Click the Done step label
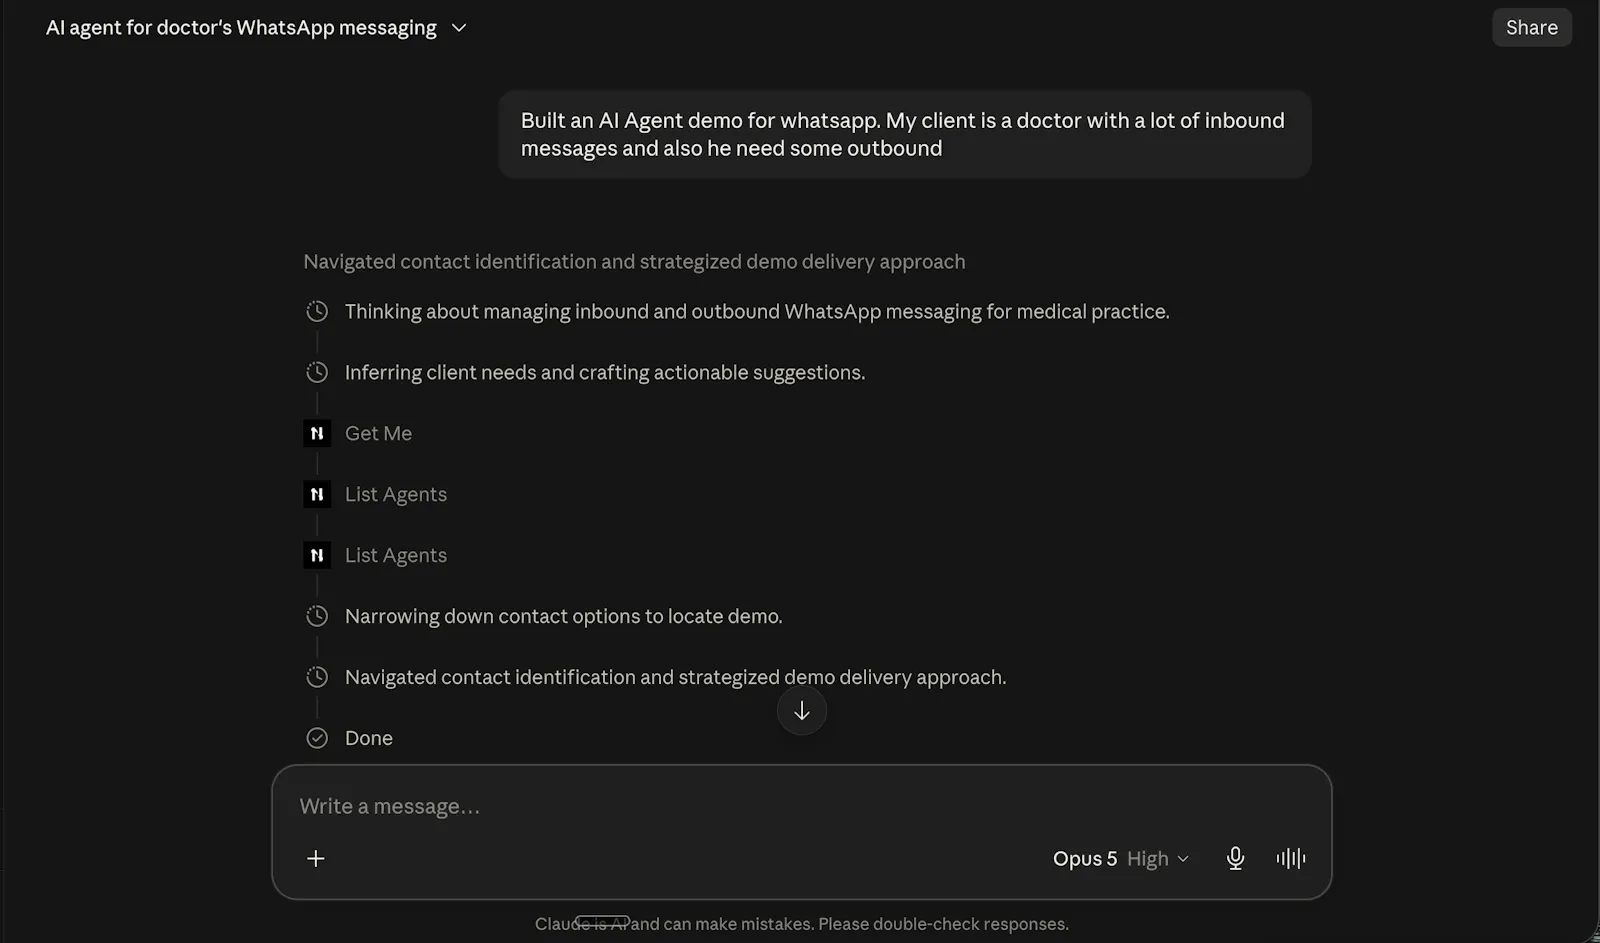 [x=369, y=738]
